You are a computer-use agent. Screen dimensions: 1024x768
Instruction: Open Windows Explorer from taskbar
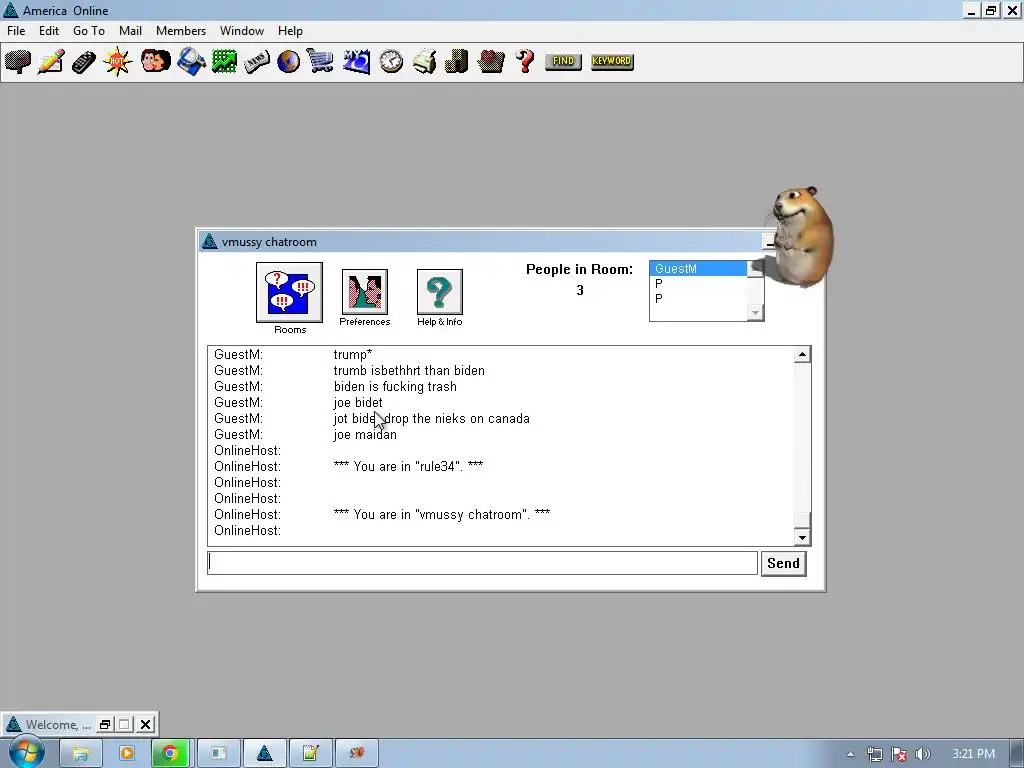click(x=80, y=753)
